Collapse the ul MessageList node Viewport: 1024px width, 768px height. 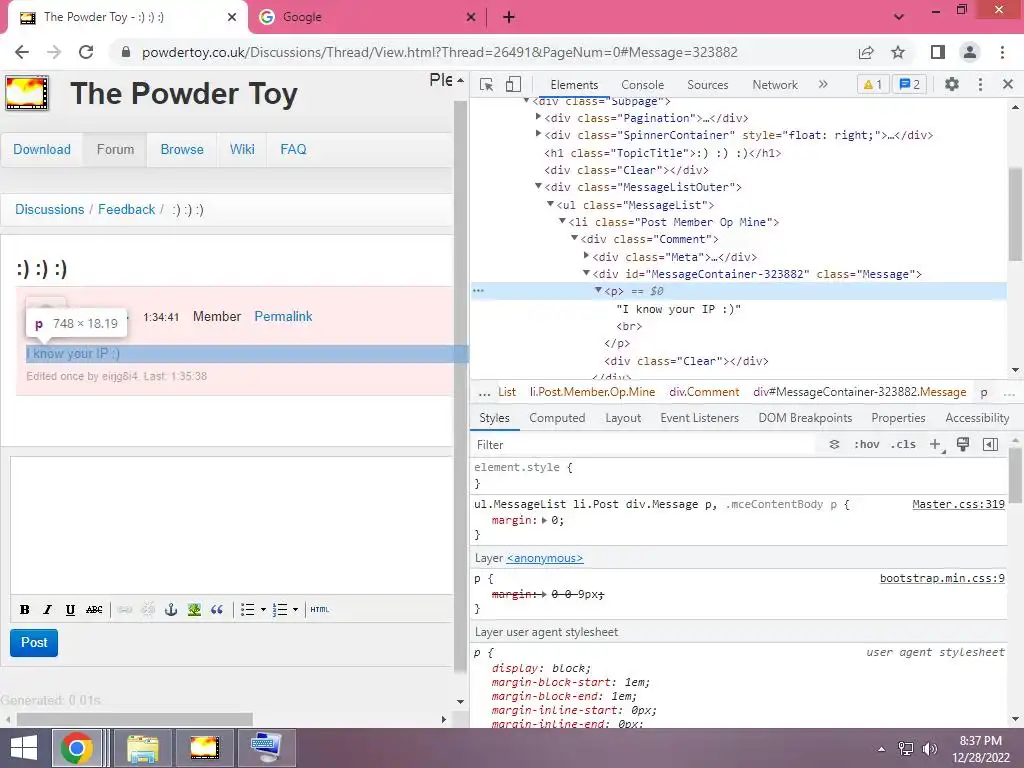(551, 204)
